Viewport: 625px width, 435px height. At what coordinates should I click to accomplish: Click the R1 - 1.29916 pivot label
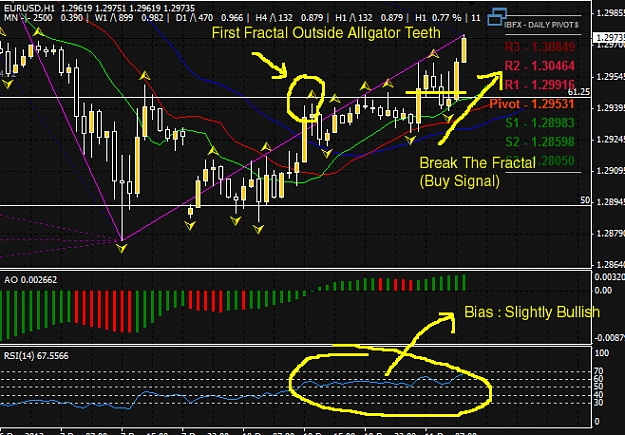click(x=540, y=85)
